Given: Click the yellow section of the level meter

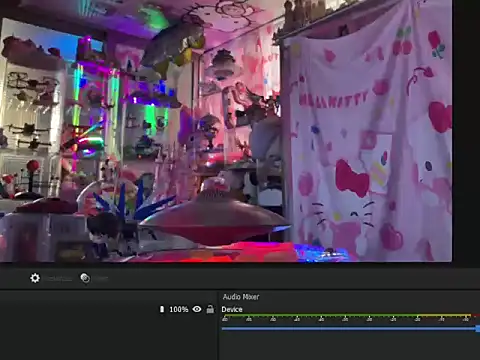Looking at the screenshot, I should pos(444,315).
